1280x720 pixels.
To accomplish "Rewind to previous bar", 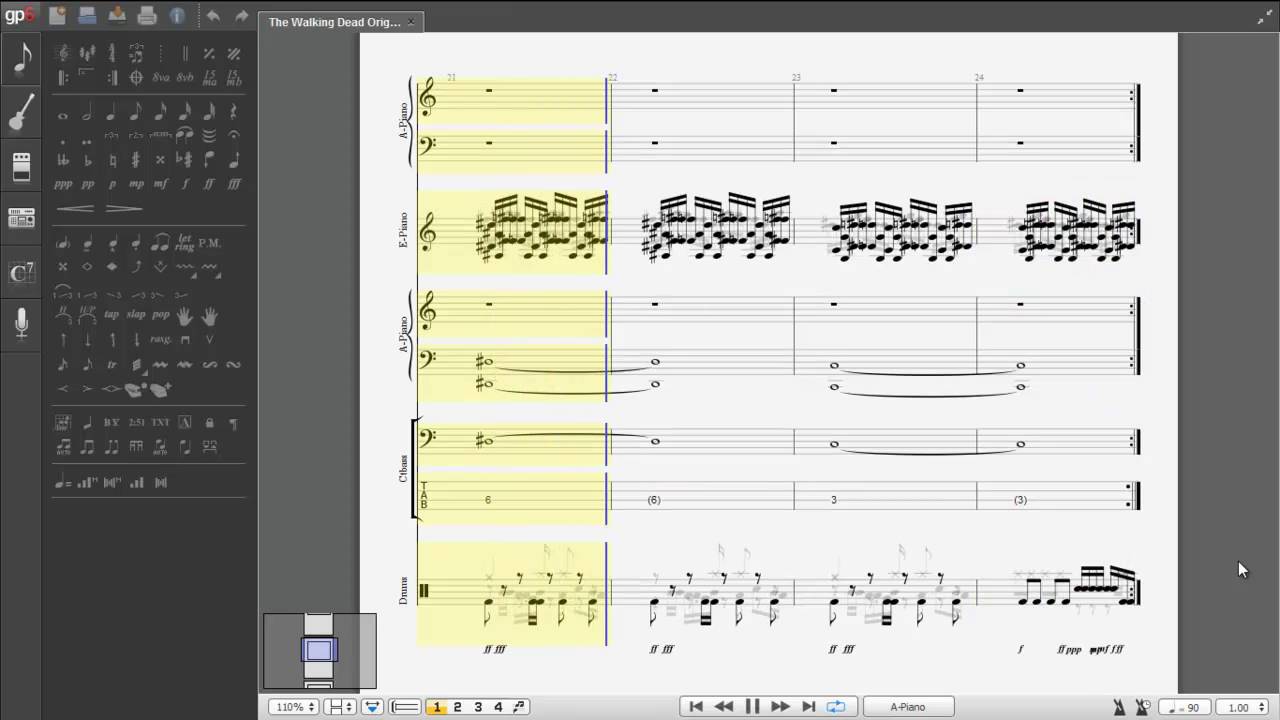I will [x=724, y=707].
